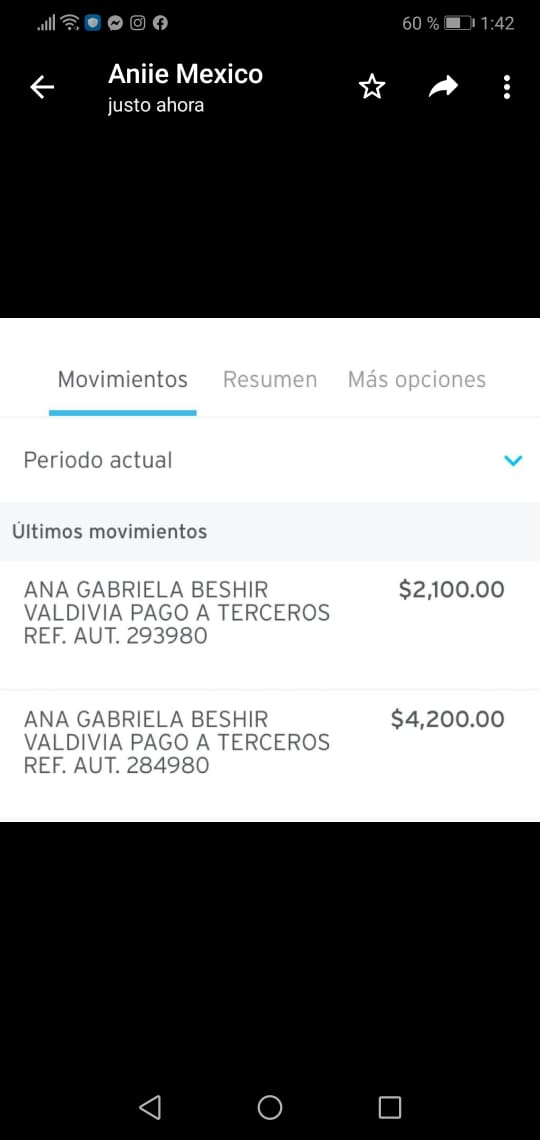Tap the battery indicator in status bar
Image resolution: width=540 pixels, height=1140 pixels.
coord(459,23)
